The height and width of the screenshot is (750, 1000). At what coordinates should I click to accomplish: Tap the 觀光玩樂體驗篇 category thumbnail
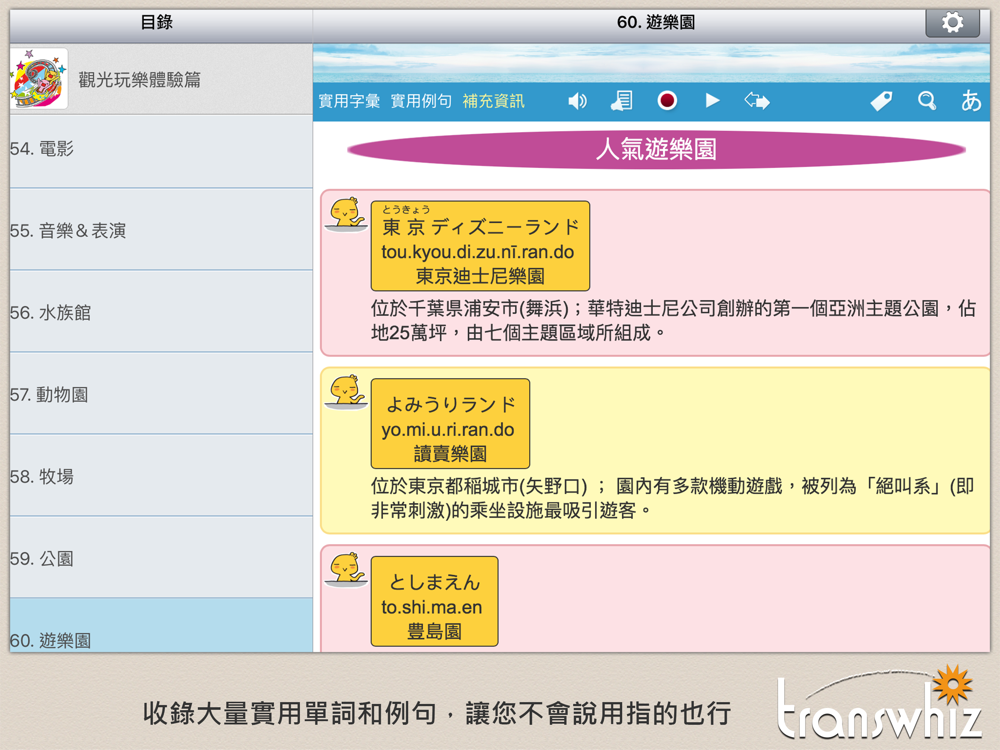(x=39, y=79)
